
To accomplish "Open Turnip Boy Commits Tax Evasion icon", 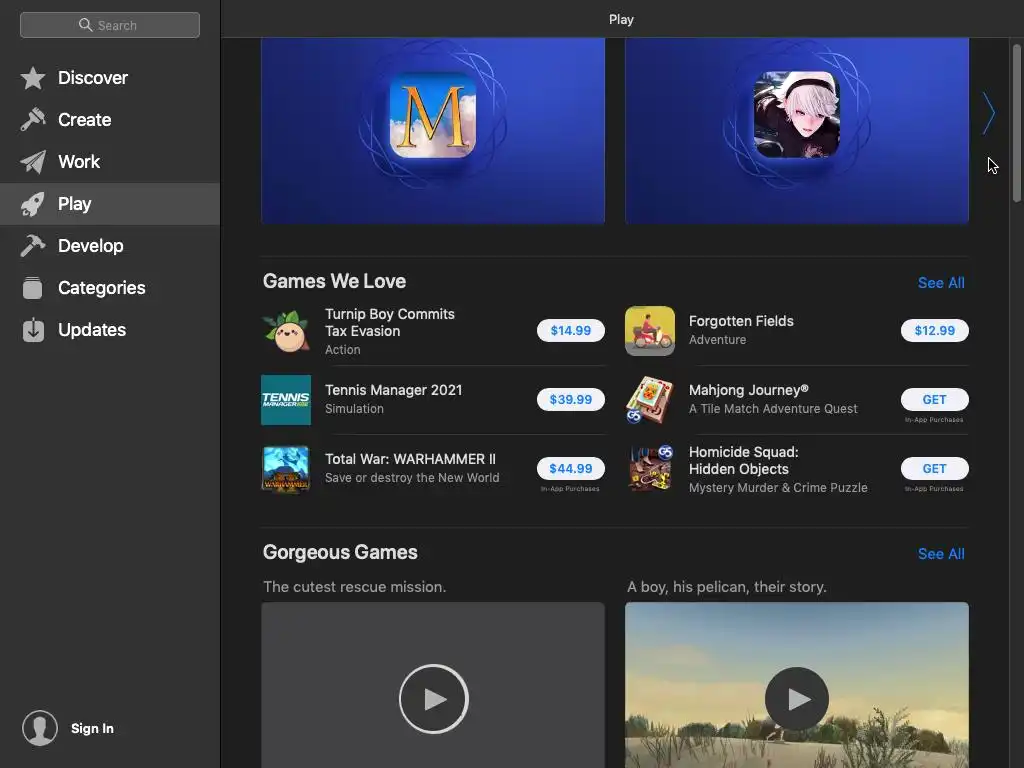I will click(x=286, y=331).
